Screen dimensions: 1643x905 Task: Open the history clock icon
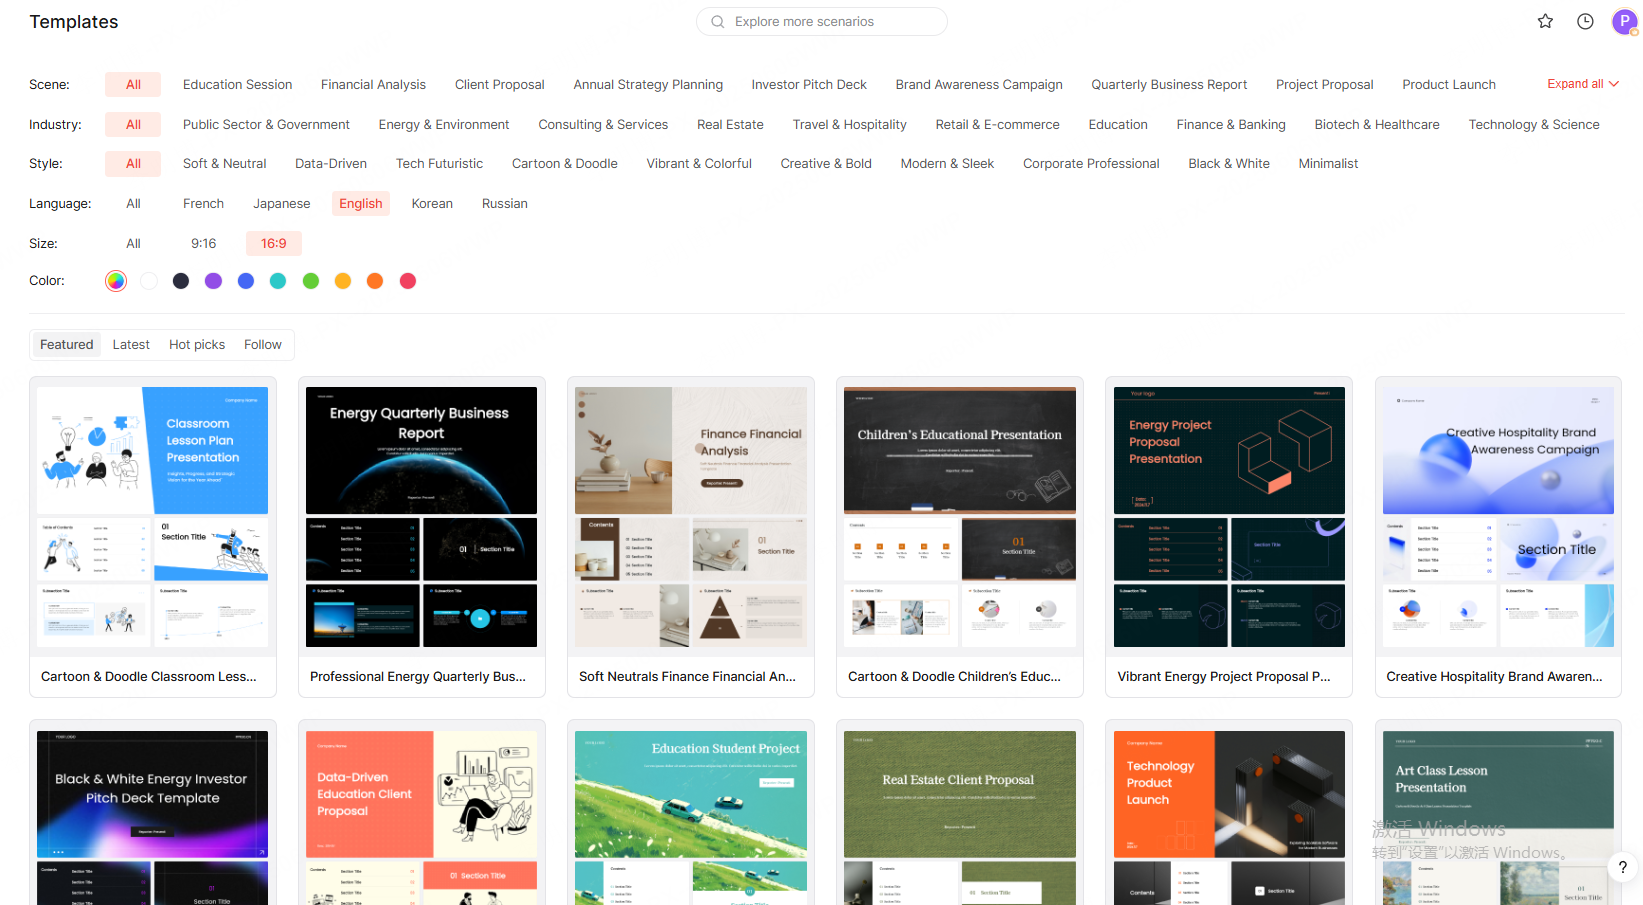[1585, 21]
